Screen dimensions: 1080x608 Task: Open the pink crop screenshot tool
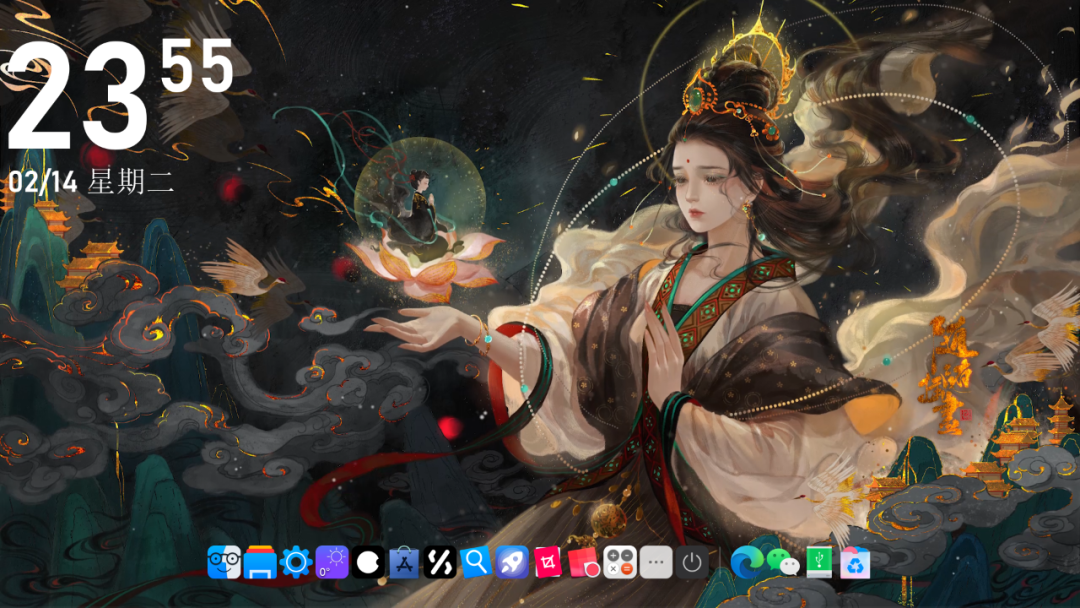(x=548, y=562)
